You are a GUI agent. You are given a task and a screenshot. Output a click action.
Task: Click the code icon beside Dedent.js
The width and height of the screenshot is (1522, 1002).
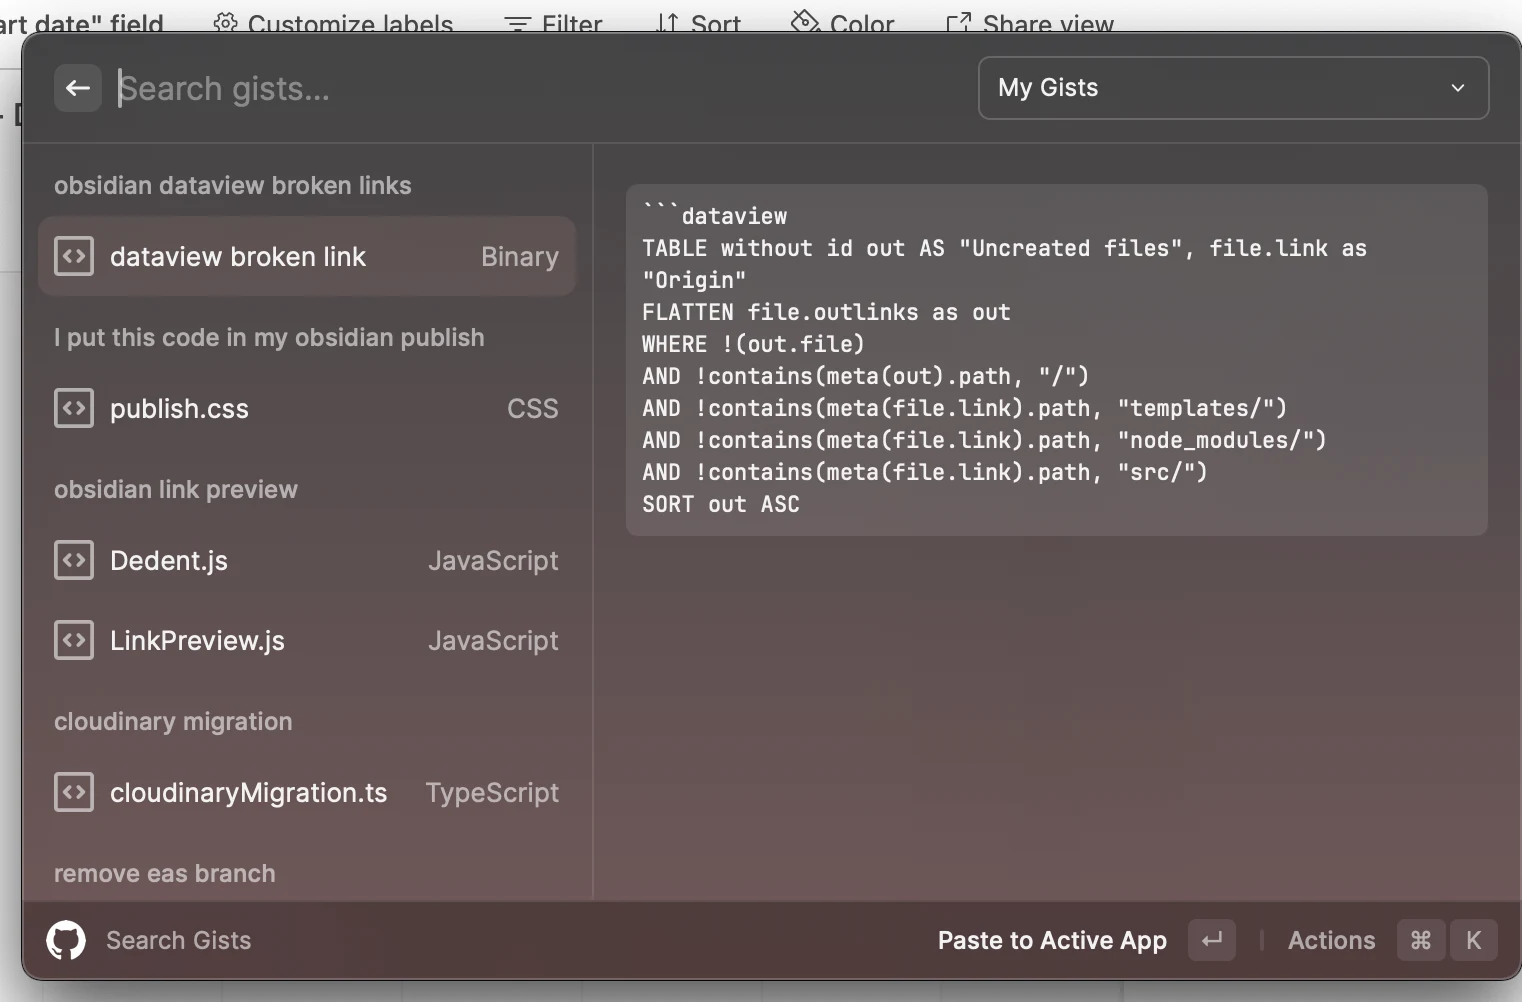tap(74, 560)
